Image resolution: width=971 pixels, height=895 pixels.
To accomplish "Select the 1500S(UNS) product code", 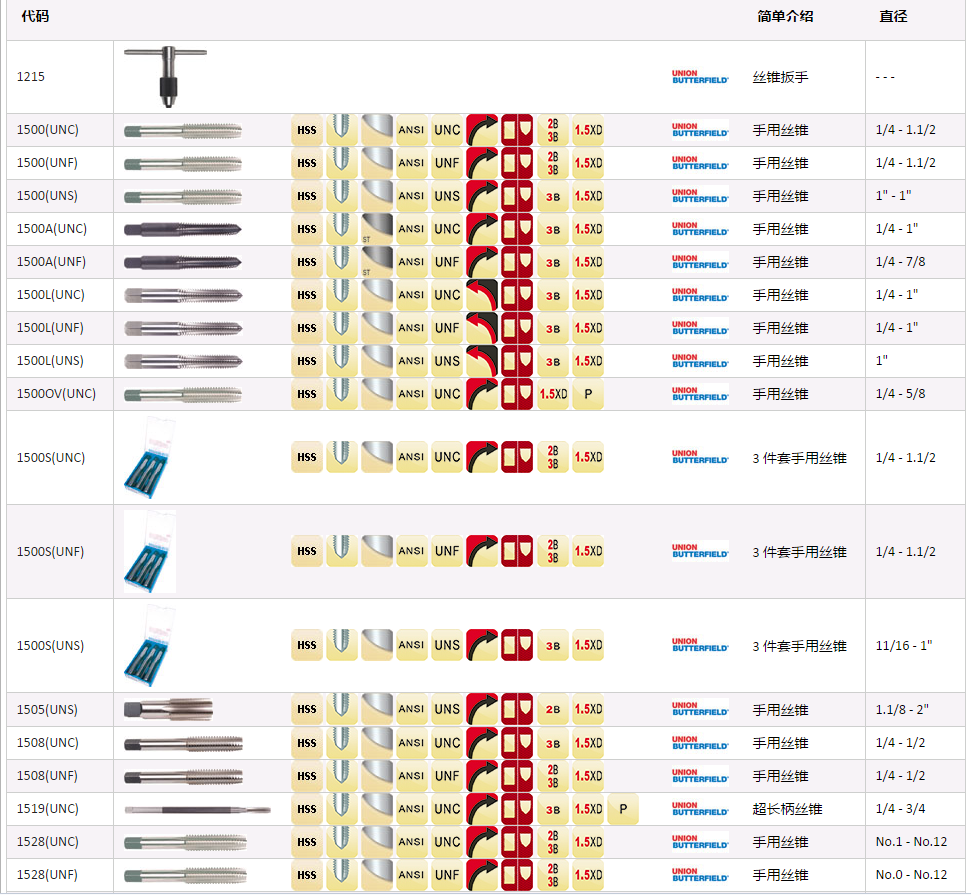I will pos(51,646).
